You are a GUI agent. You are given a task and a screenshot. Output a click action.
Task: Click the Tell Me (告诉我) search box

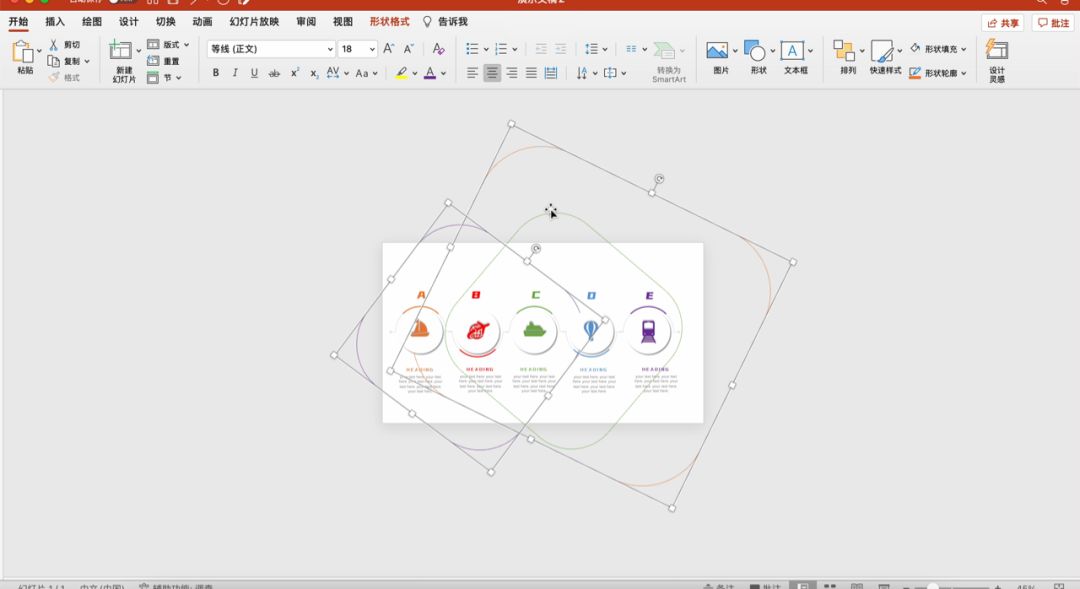point(446,21)
